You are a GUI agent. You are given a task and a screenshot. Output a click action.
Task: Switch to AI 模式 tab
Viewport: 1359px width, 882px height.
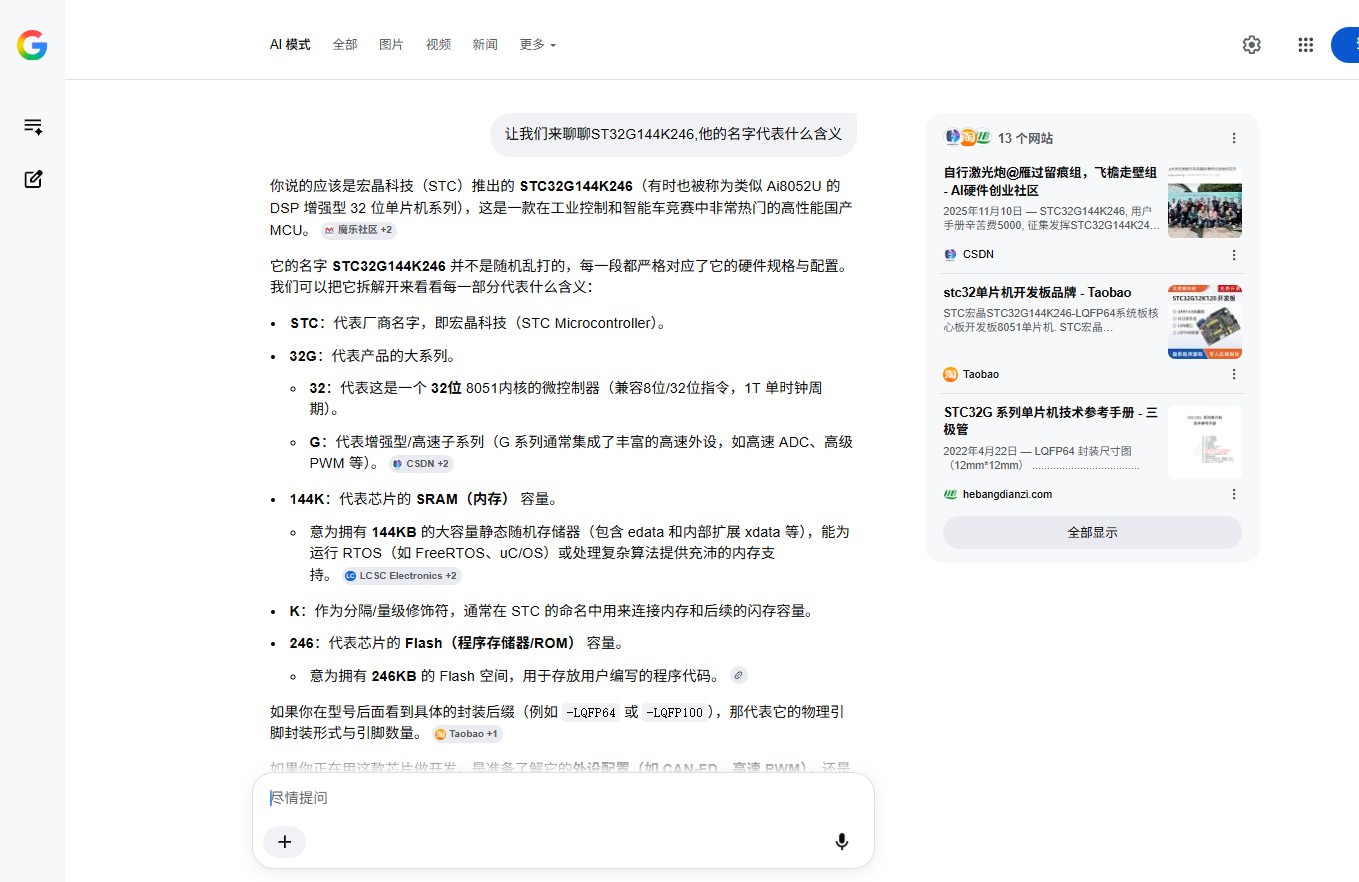tap(290, 45)
